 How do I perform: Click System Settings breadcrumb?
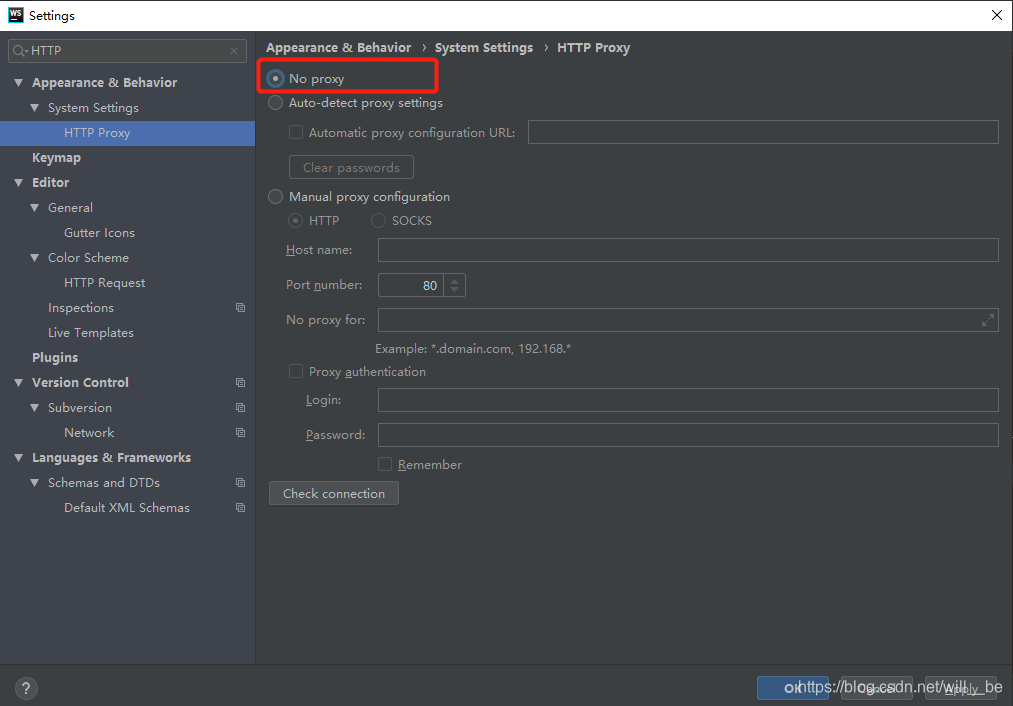click(484, 48)
